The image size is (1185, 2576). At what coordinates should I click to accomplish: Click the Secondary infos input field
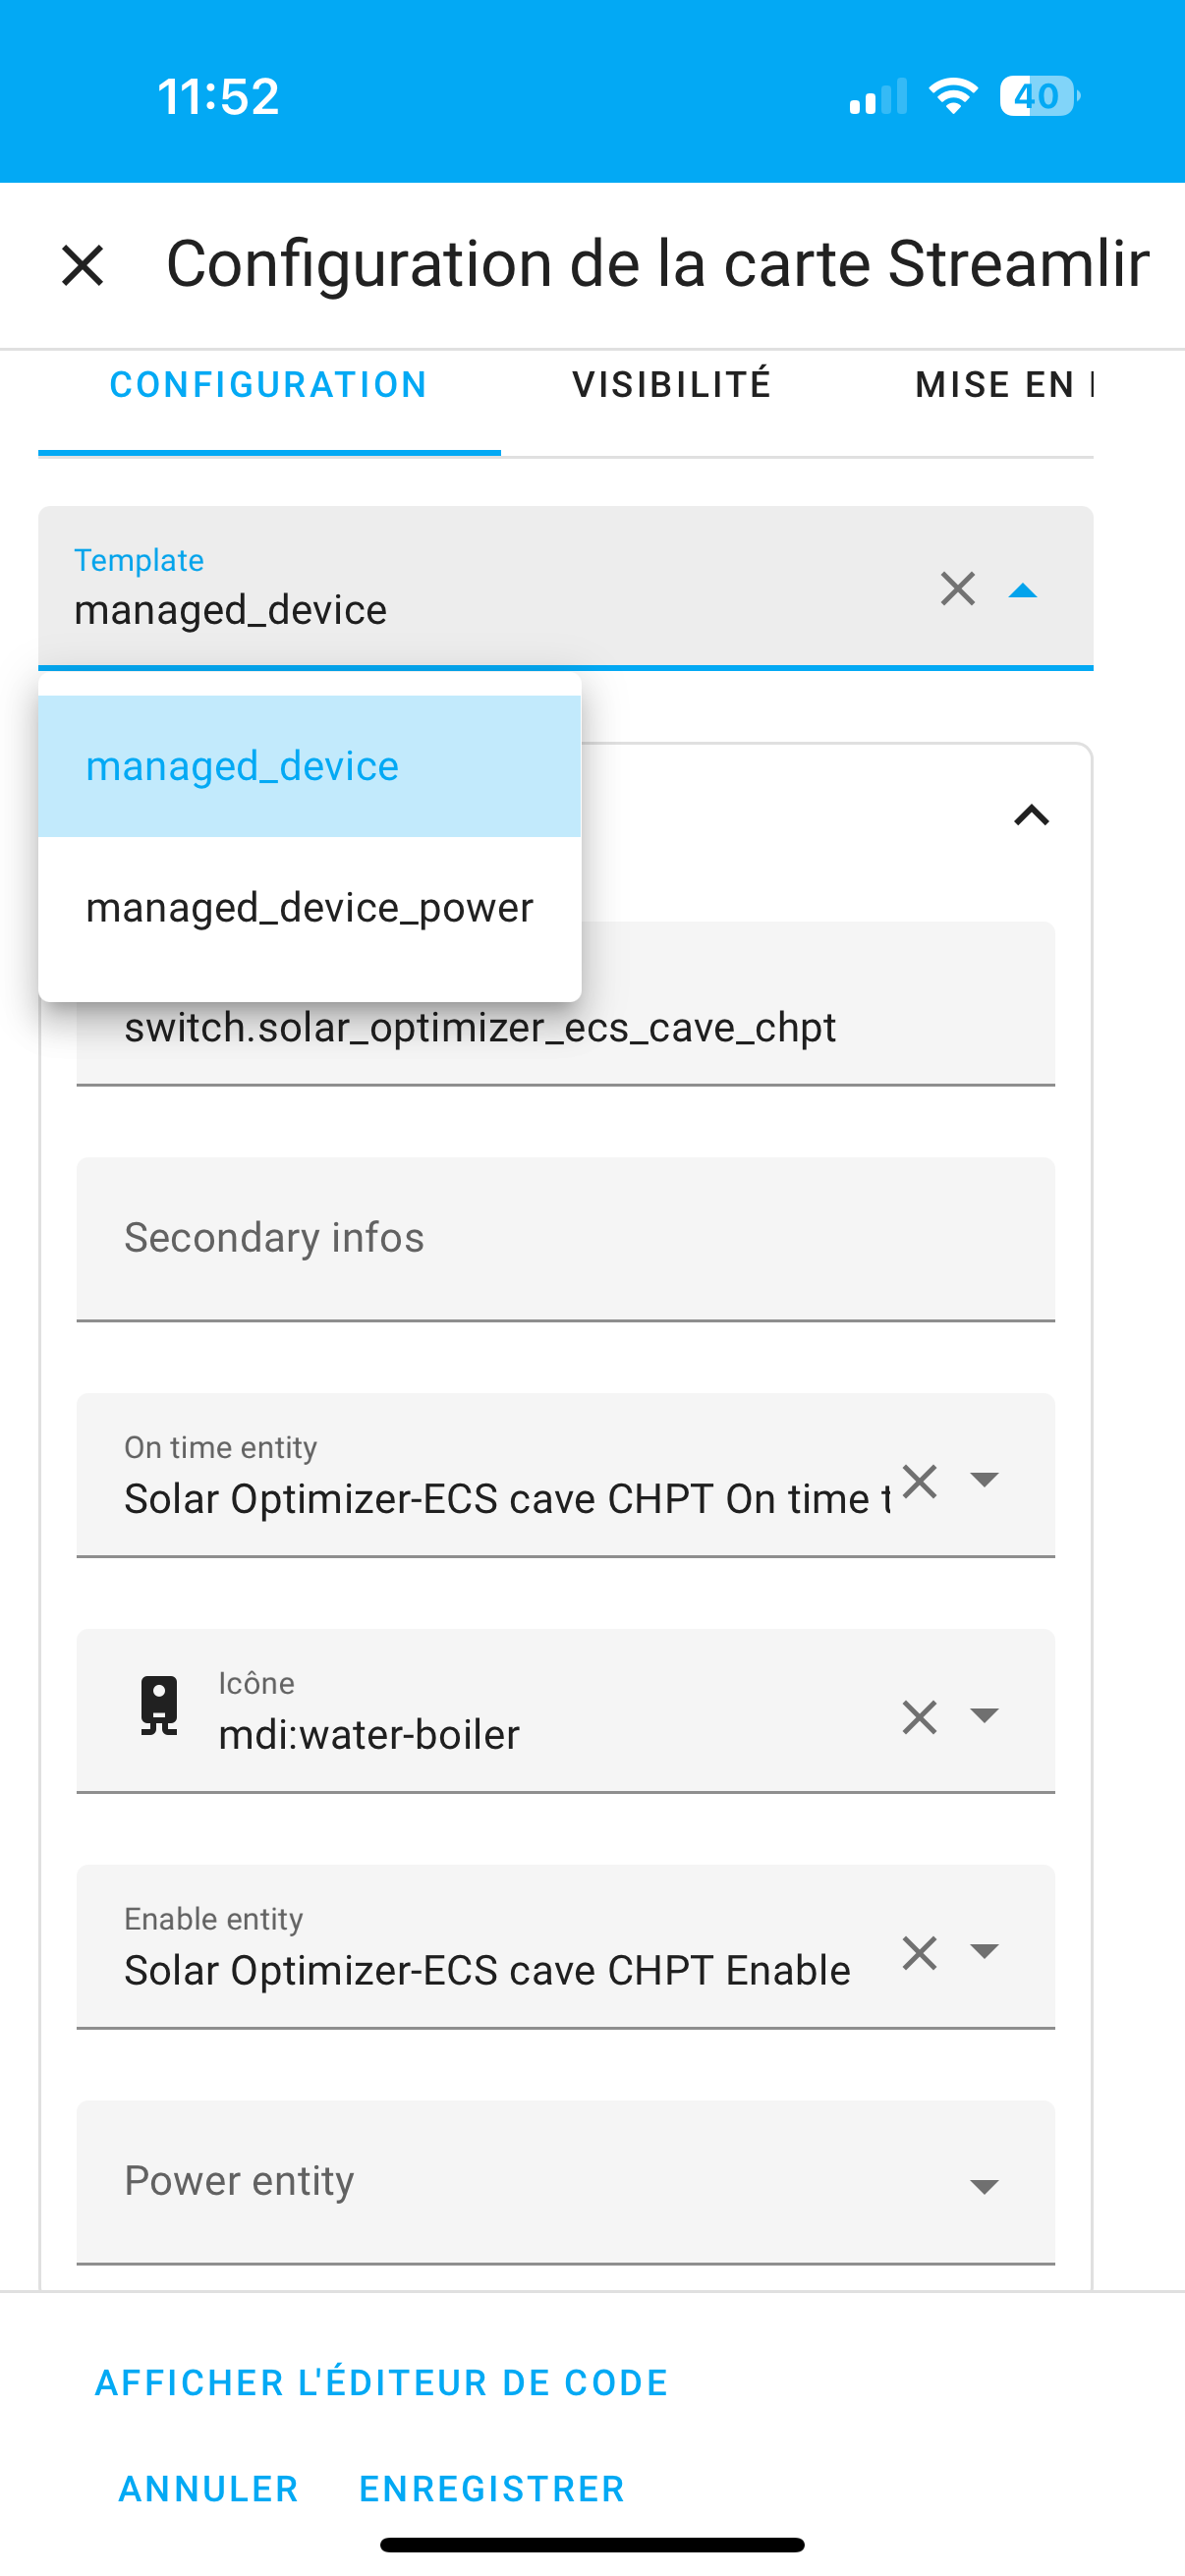[565, 1238]
